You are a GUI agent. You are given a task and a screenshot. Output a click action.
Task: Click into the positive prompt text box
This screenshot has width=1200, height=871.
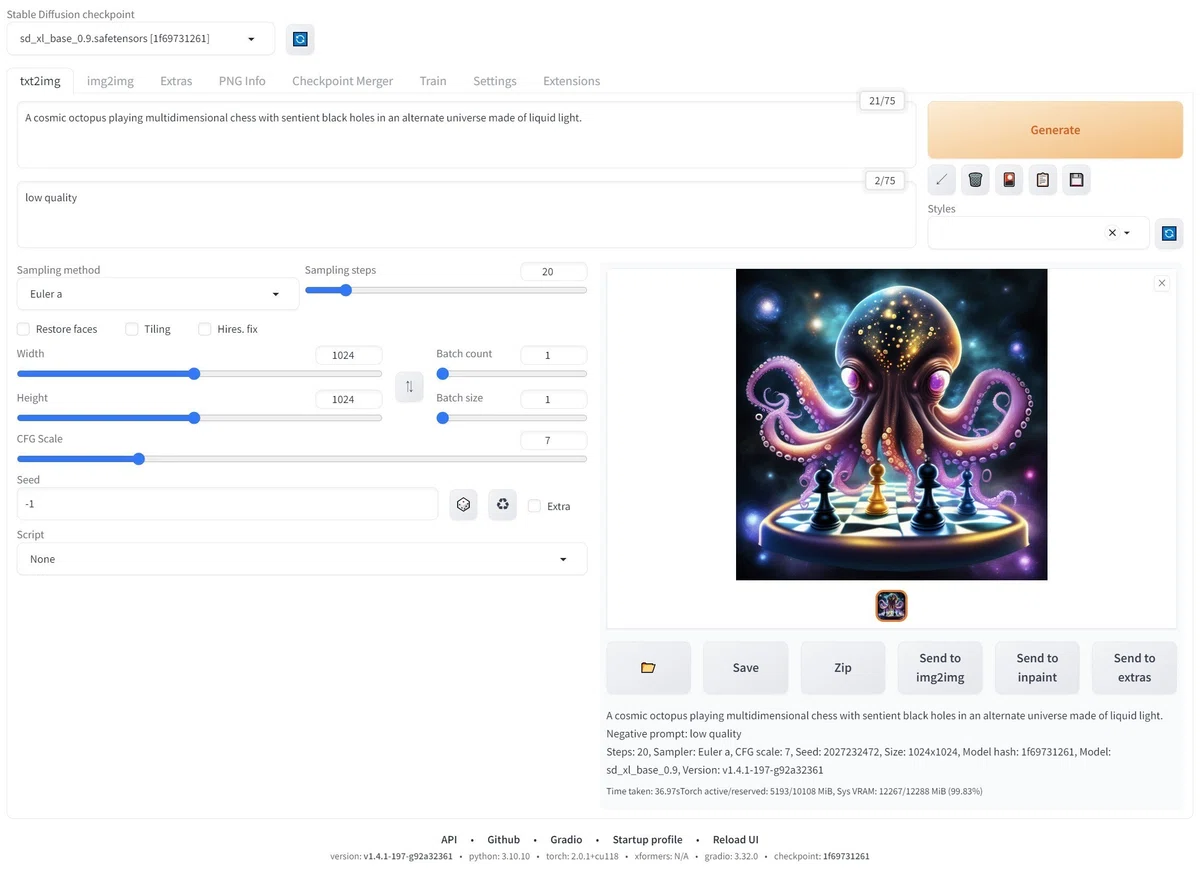pyautogui.click(x=466, y=134)
